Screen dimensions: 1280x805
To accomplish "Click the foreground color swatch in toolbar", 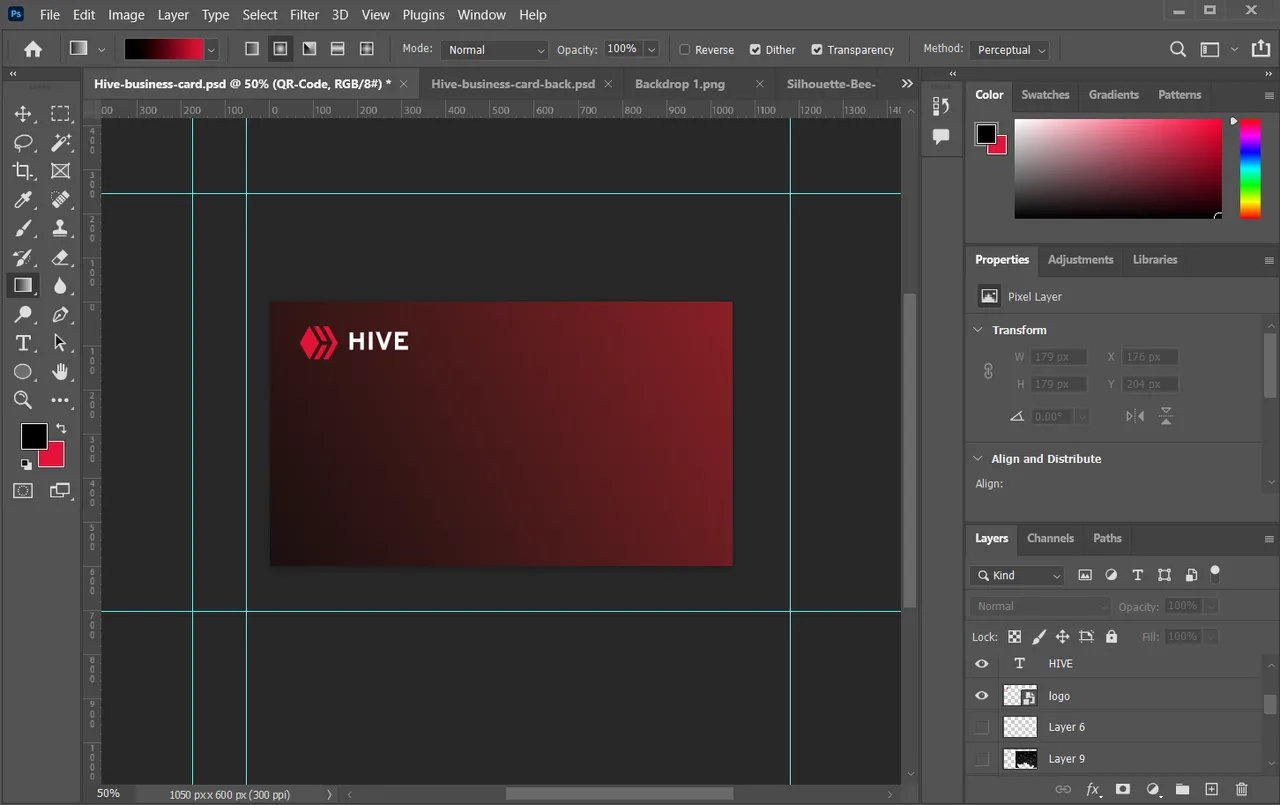I will pyautogui.click(x=33, y=435).
